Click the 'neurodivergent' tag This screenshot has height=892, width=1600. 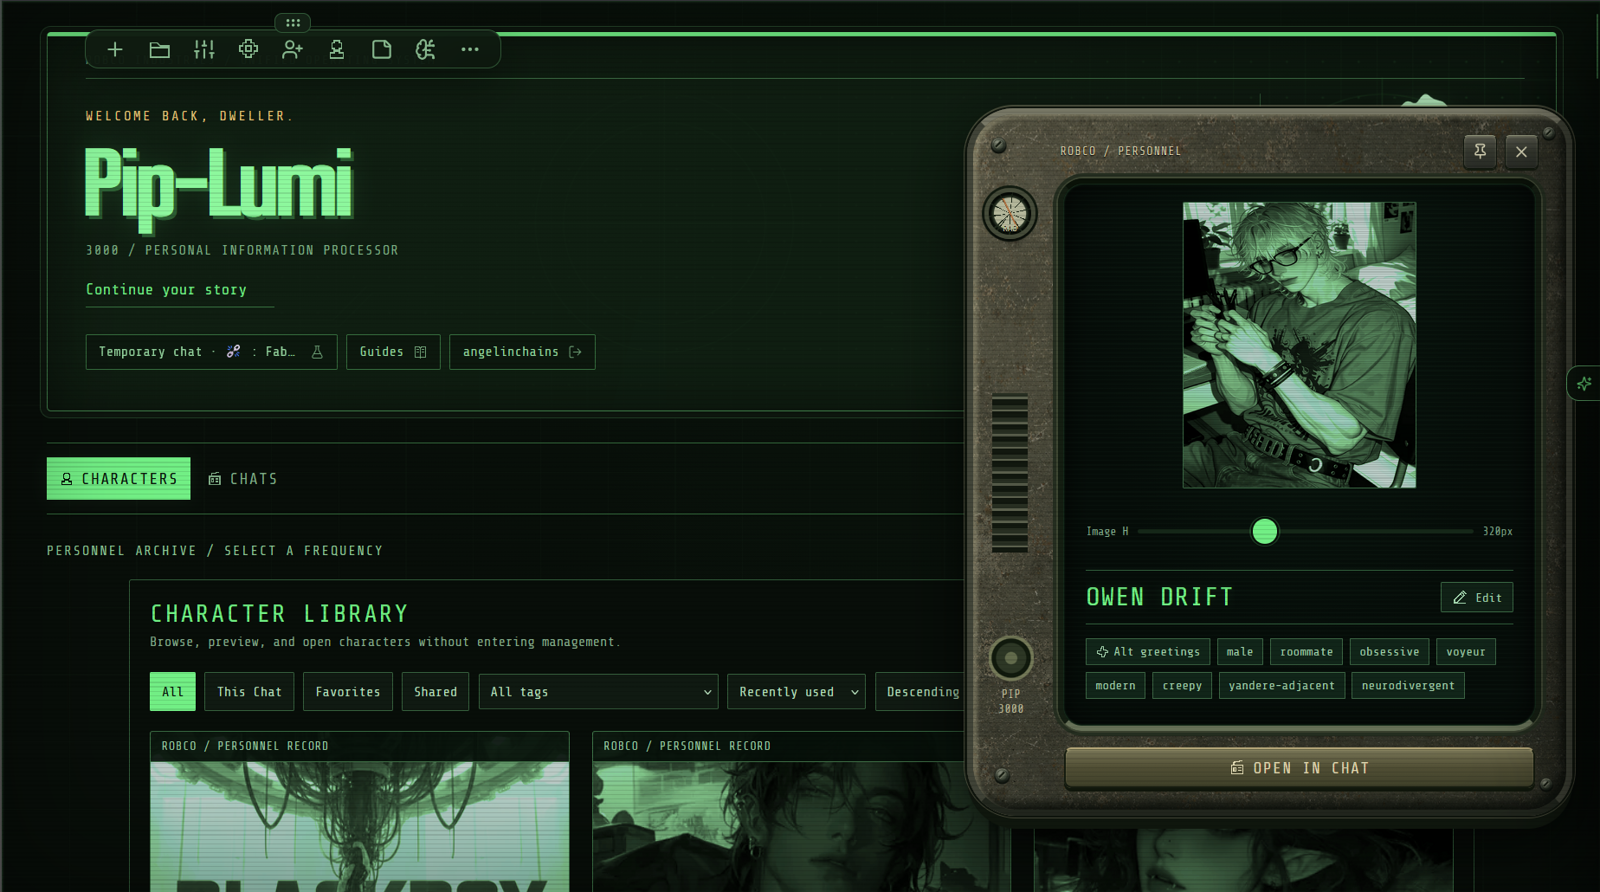point(1408,686)
